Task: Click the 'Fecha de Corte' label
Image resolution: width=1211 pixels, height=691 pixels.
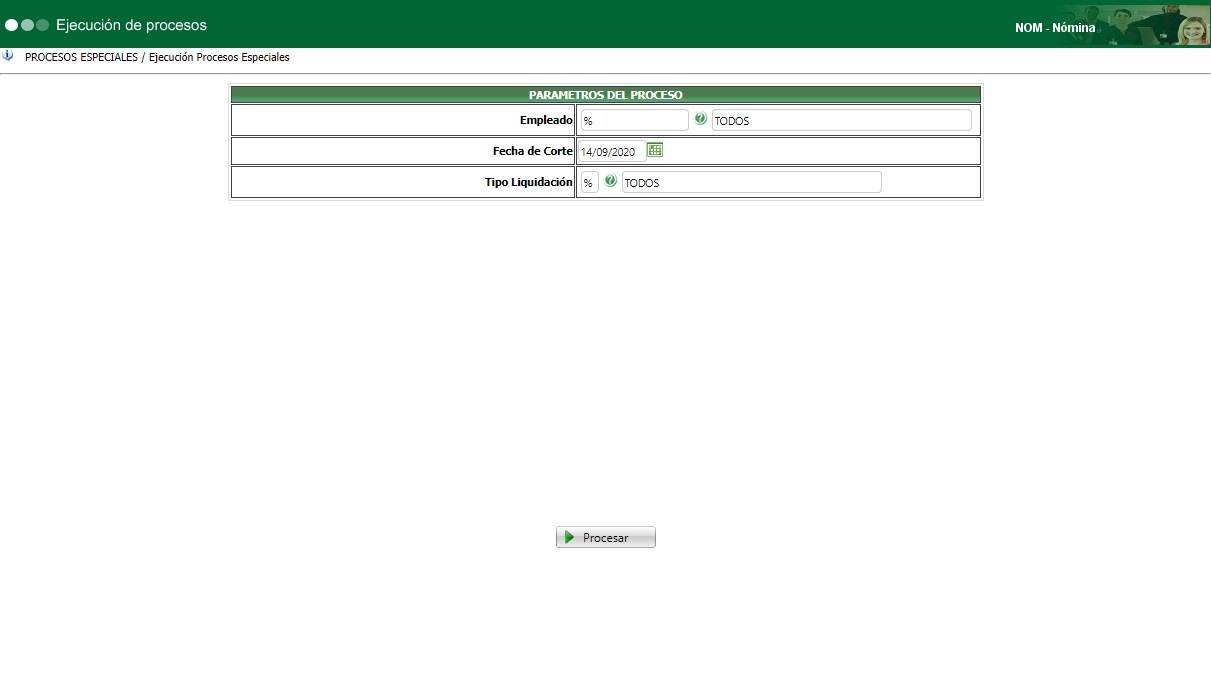Action: point(533,151)
